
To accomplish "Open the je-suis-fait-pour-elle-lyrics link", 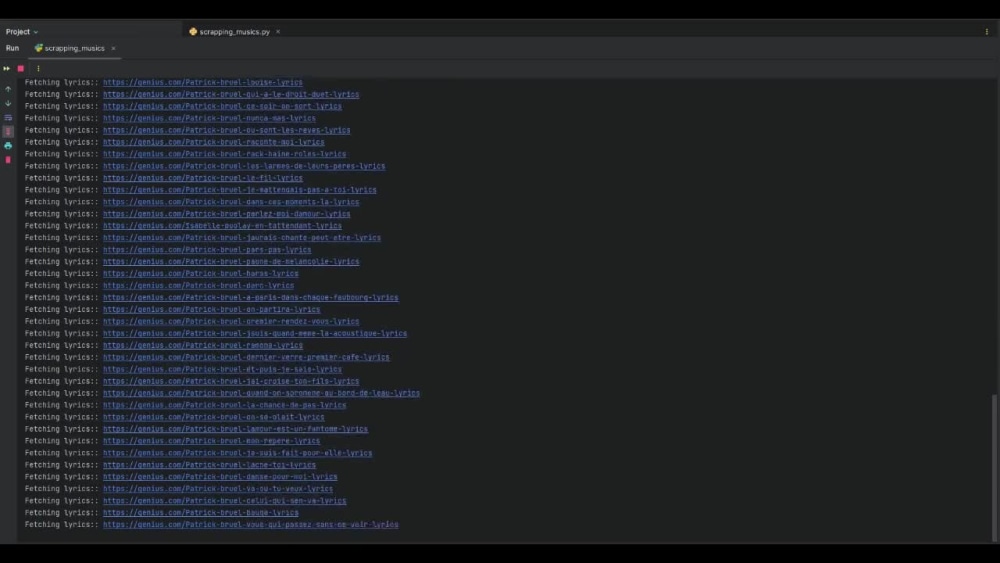I will tap(237, 453).
